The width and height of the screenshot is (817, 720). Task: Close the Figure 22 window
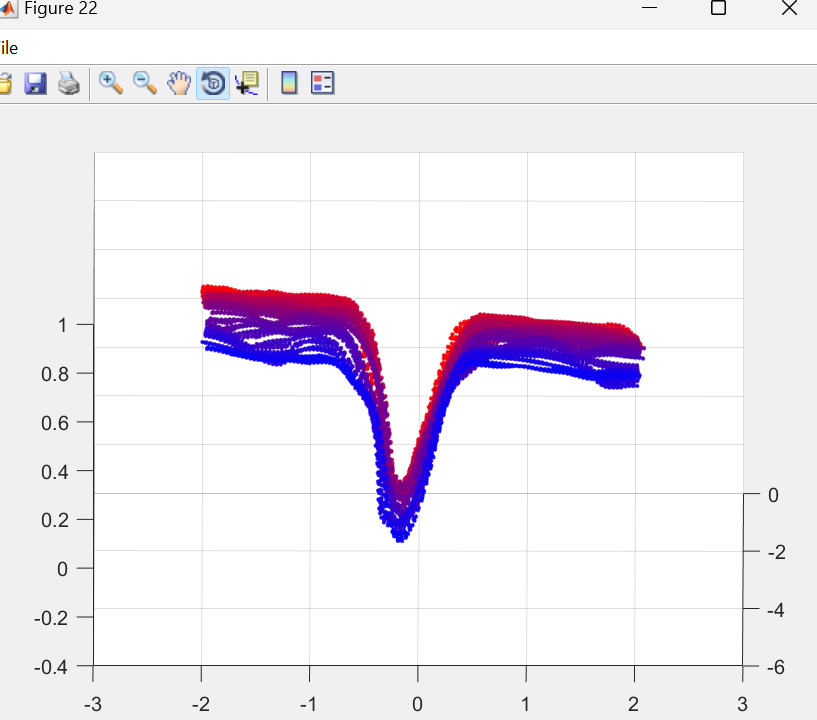tap(788, 9)
